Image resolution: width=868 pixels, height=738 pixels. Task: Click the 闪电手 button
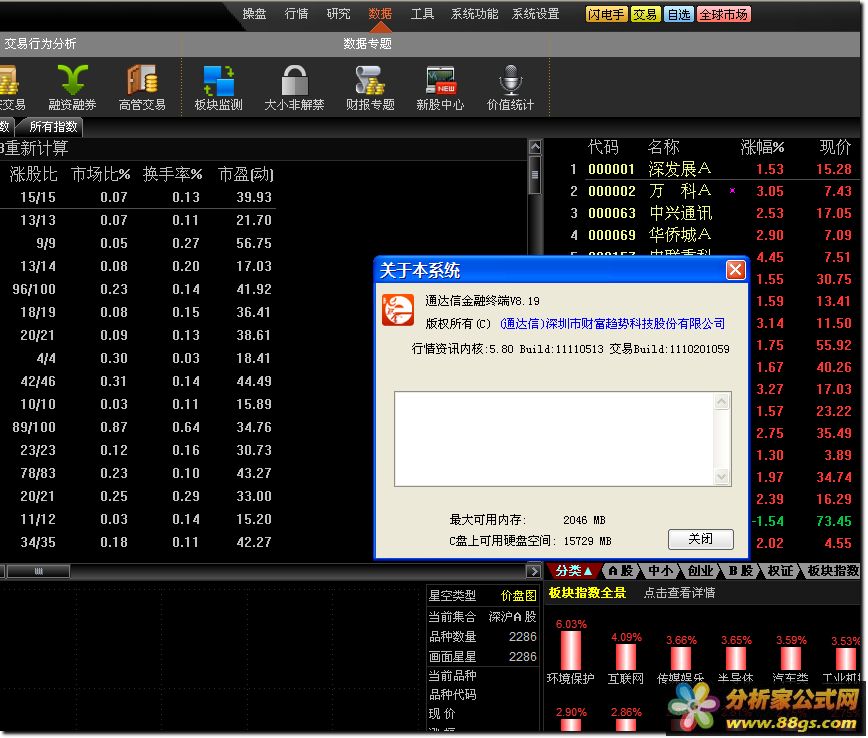point(606,14)
